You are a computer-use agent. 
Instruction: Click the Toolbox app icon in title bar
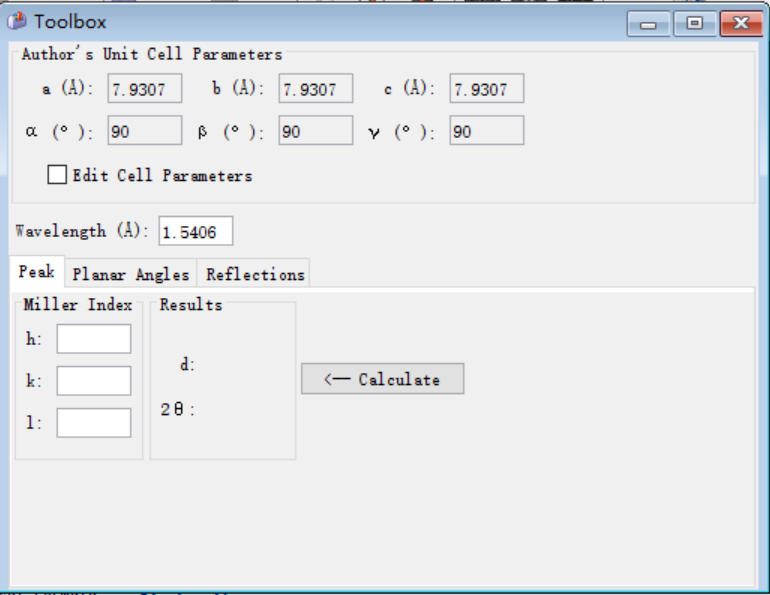pyautogui.click(x=16, y=22)
